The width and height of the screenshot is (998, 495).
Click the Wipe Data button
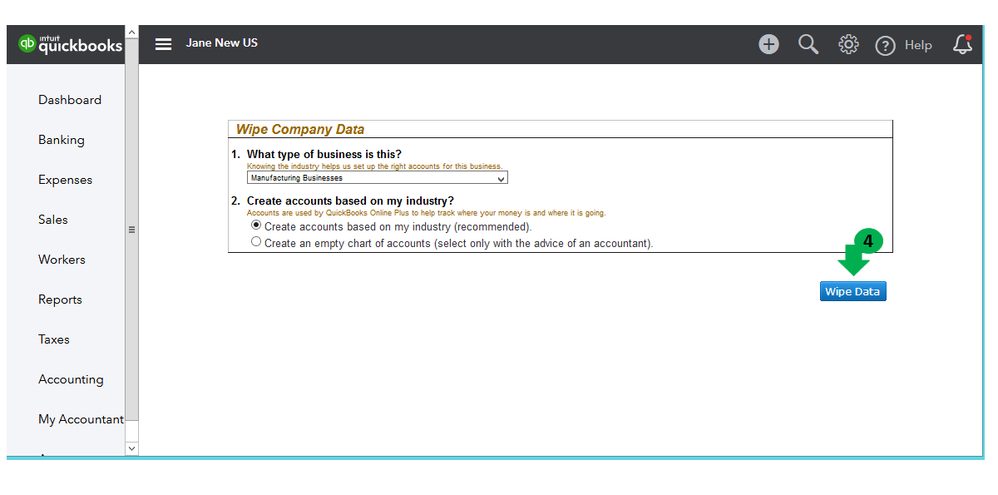click(853, 291)
